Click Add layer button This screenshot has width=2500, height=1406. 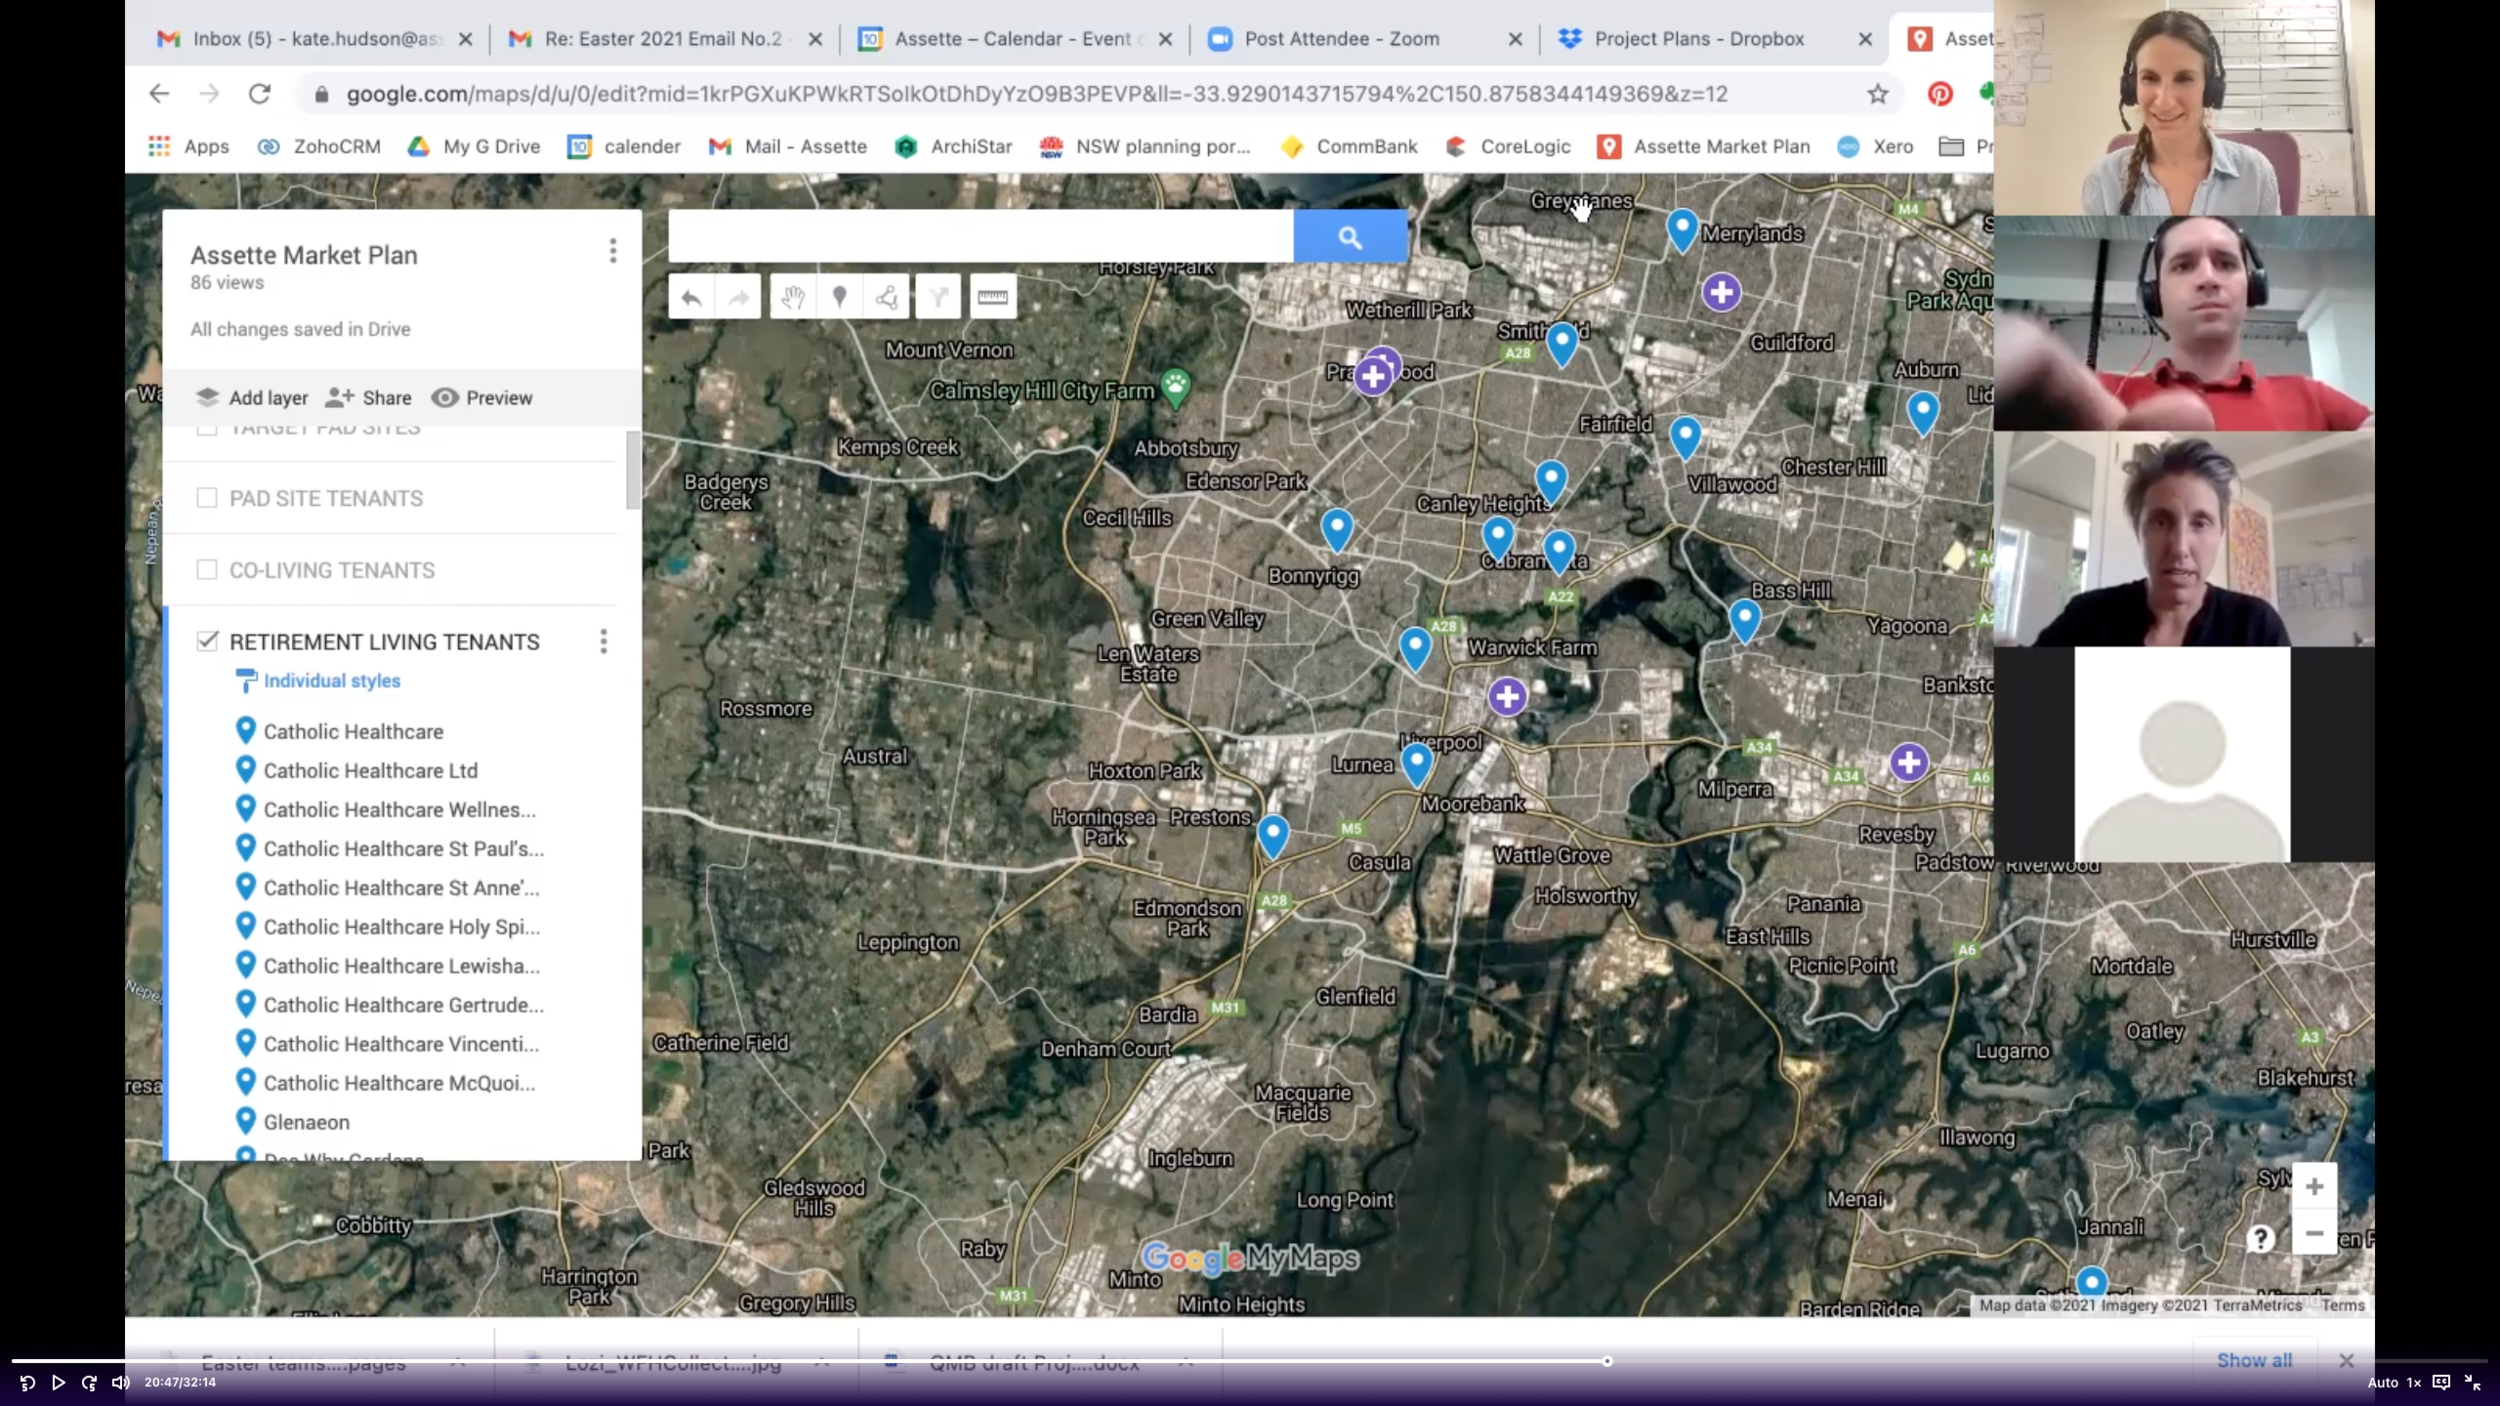(x=252, y=398)
